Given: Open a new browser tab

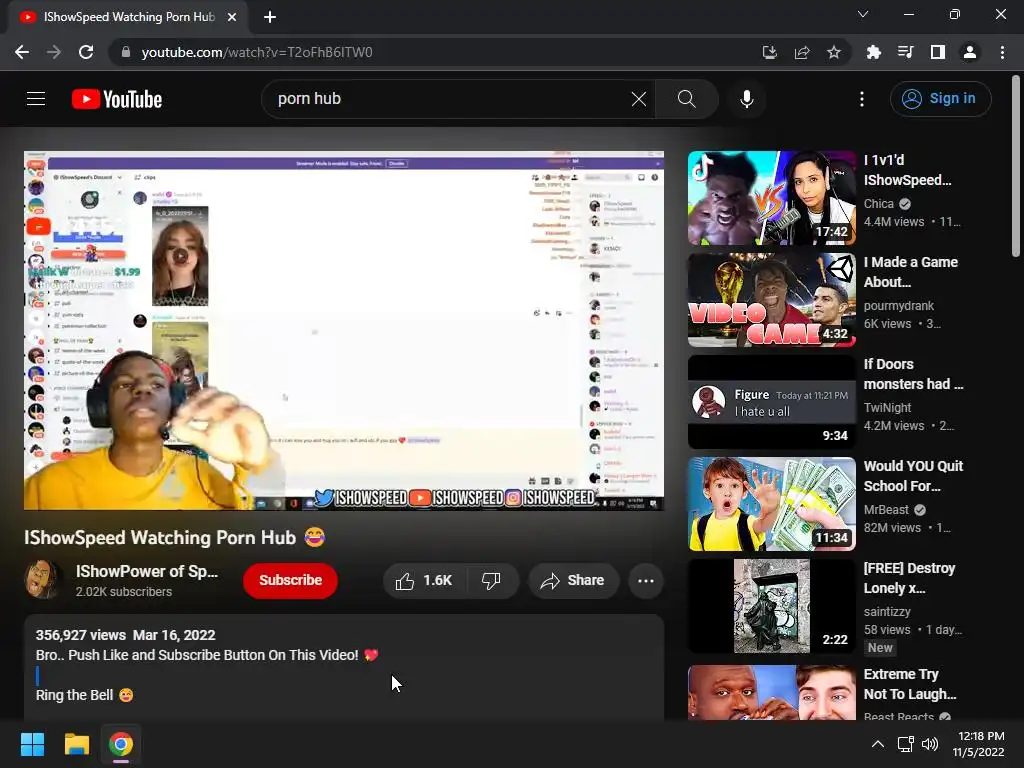Looking at the screenshot, I should pyautogui.click(x=270, y=17).
